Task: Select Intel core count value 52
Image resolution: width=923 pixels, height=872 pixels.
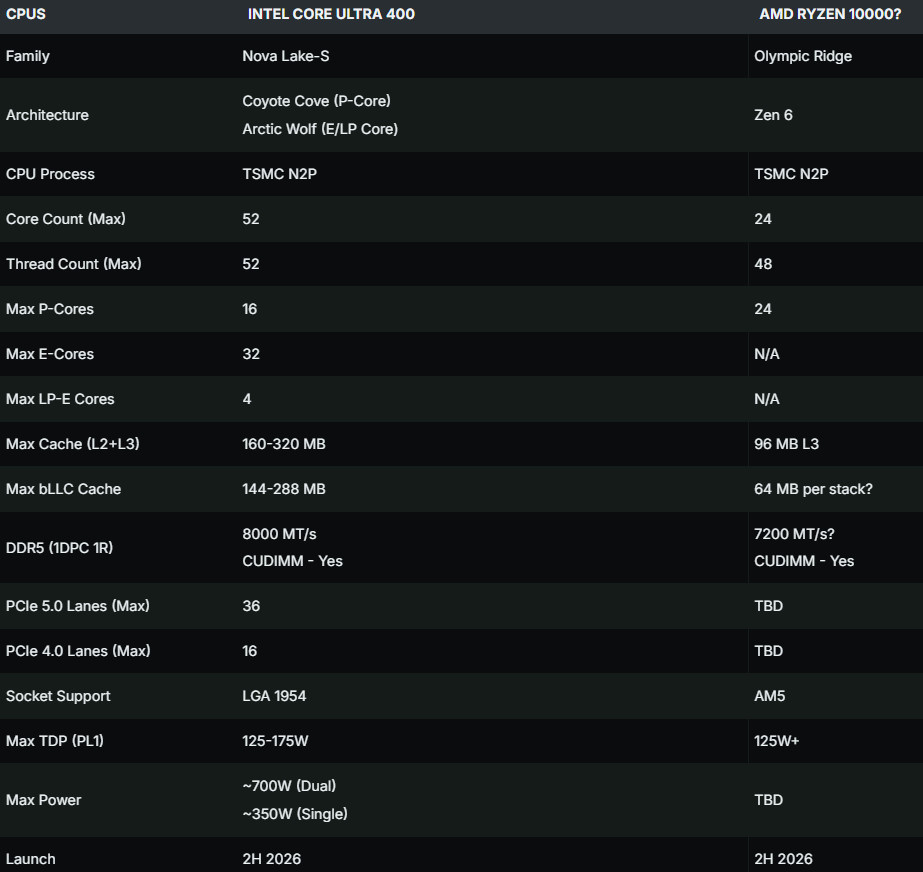Action: click(x=251, y=218)
